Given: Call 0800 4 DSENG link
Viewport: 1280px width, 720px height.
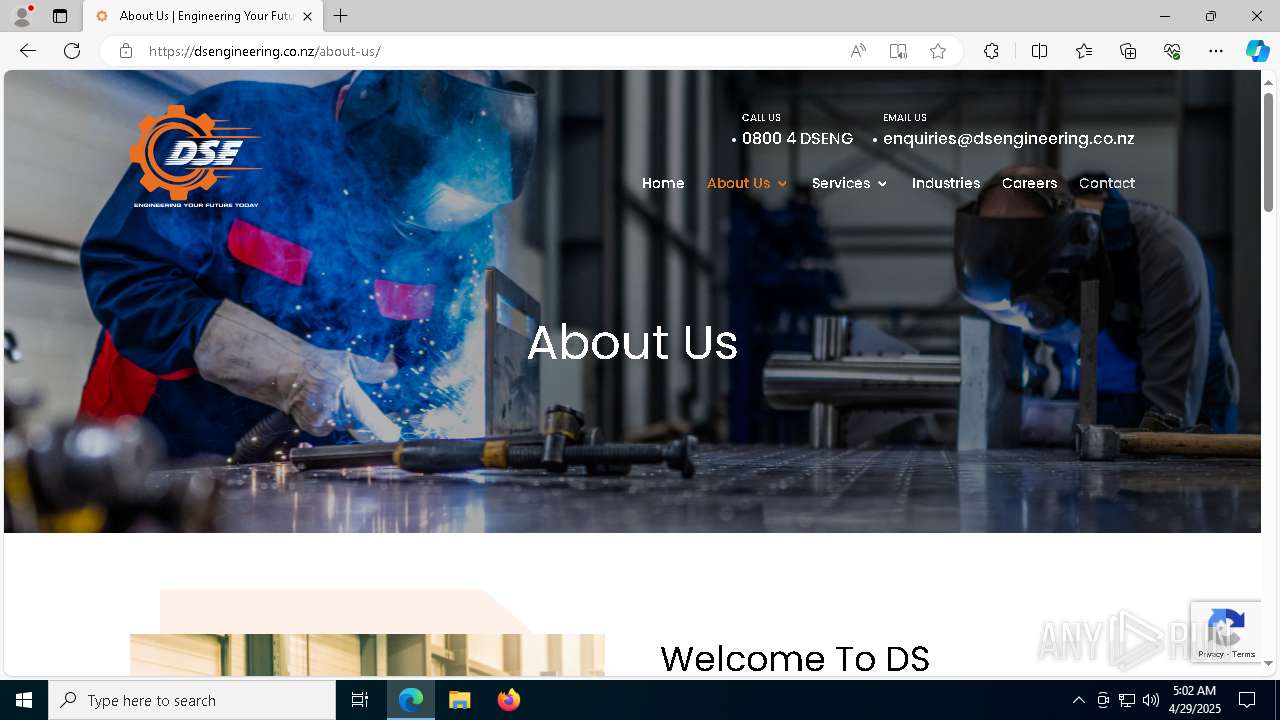Looking at the screenshot, I should coord(797,139).
